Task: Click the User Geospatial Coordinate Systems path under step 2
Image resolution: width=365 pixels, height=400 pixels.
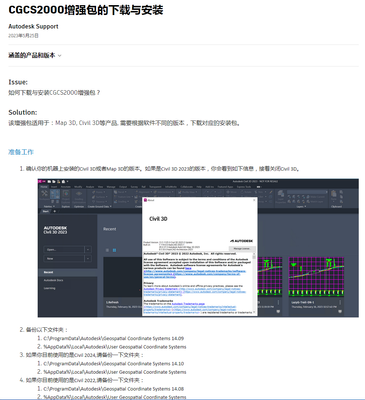Action: click(115, 347)
